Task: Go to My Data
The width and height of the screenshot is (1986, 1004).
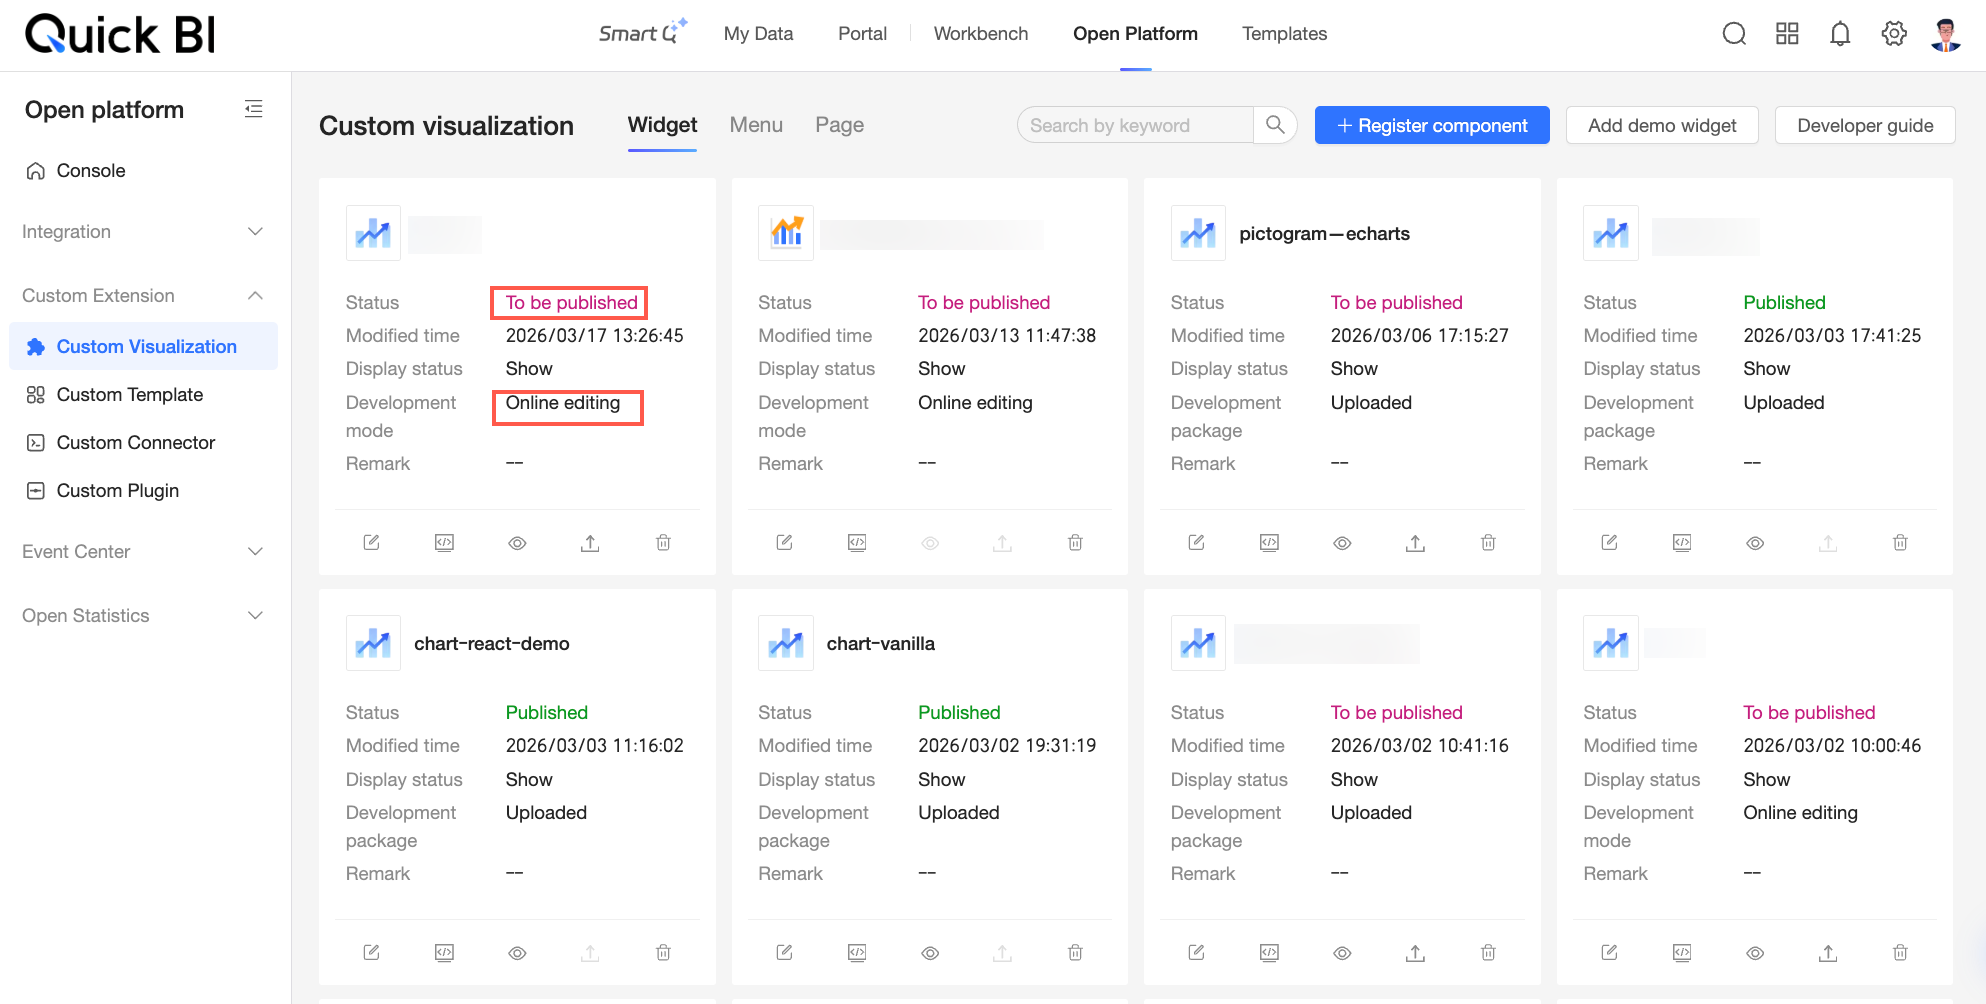Action: coord(758,34)
